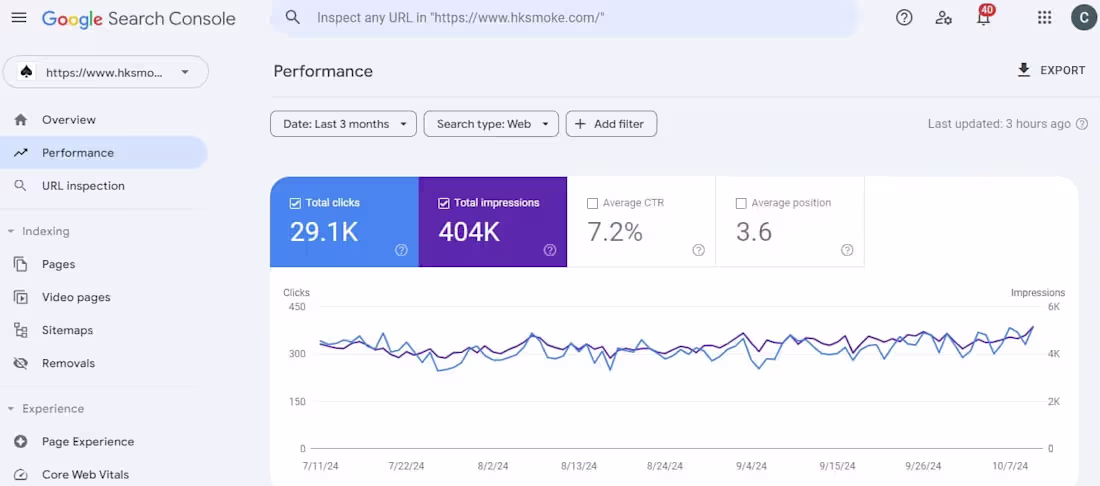1100x486 pixels.
Task: Click the Add filter button
Action: pos(611,124)
